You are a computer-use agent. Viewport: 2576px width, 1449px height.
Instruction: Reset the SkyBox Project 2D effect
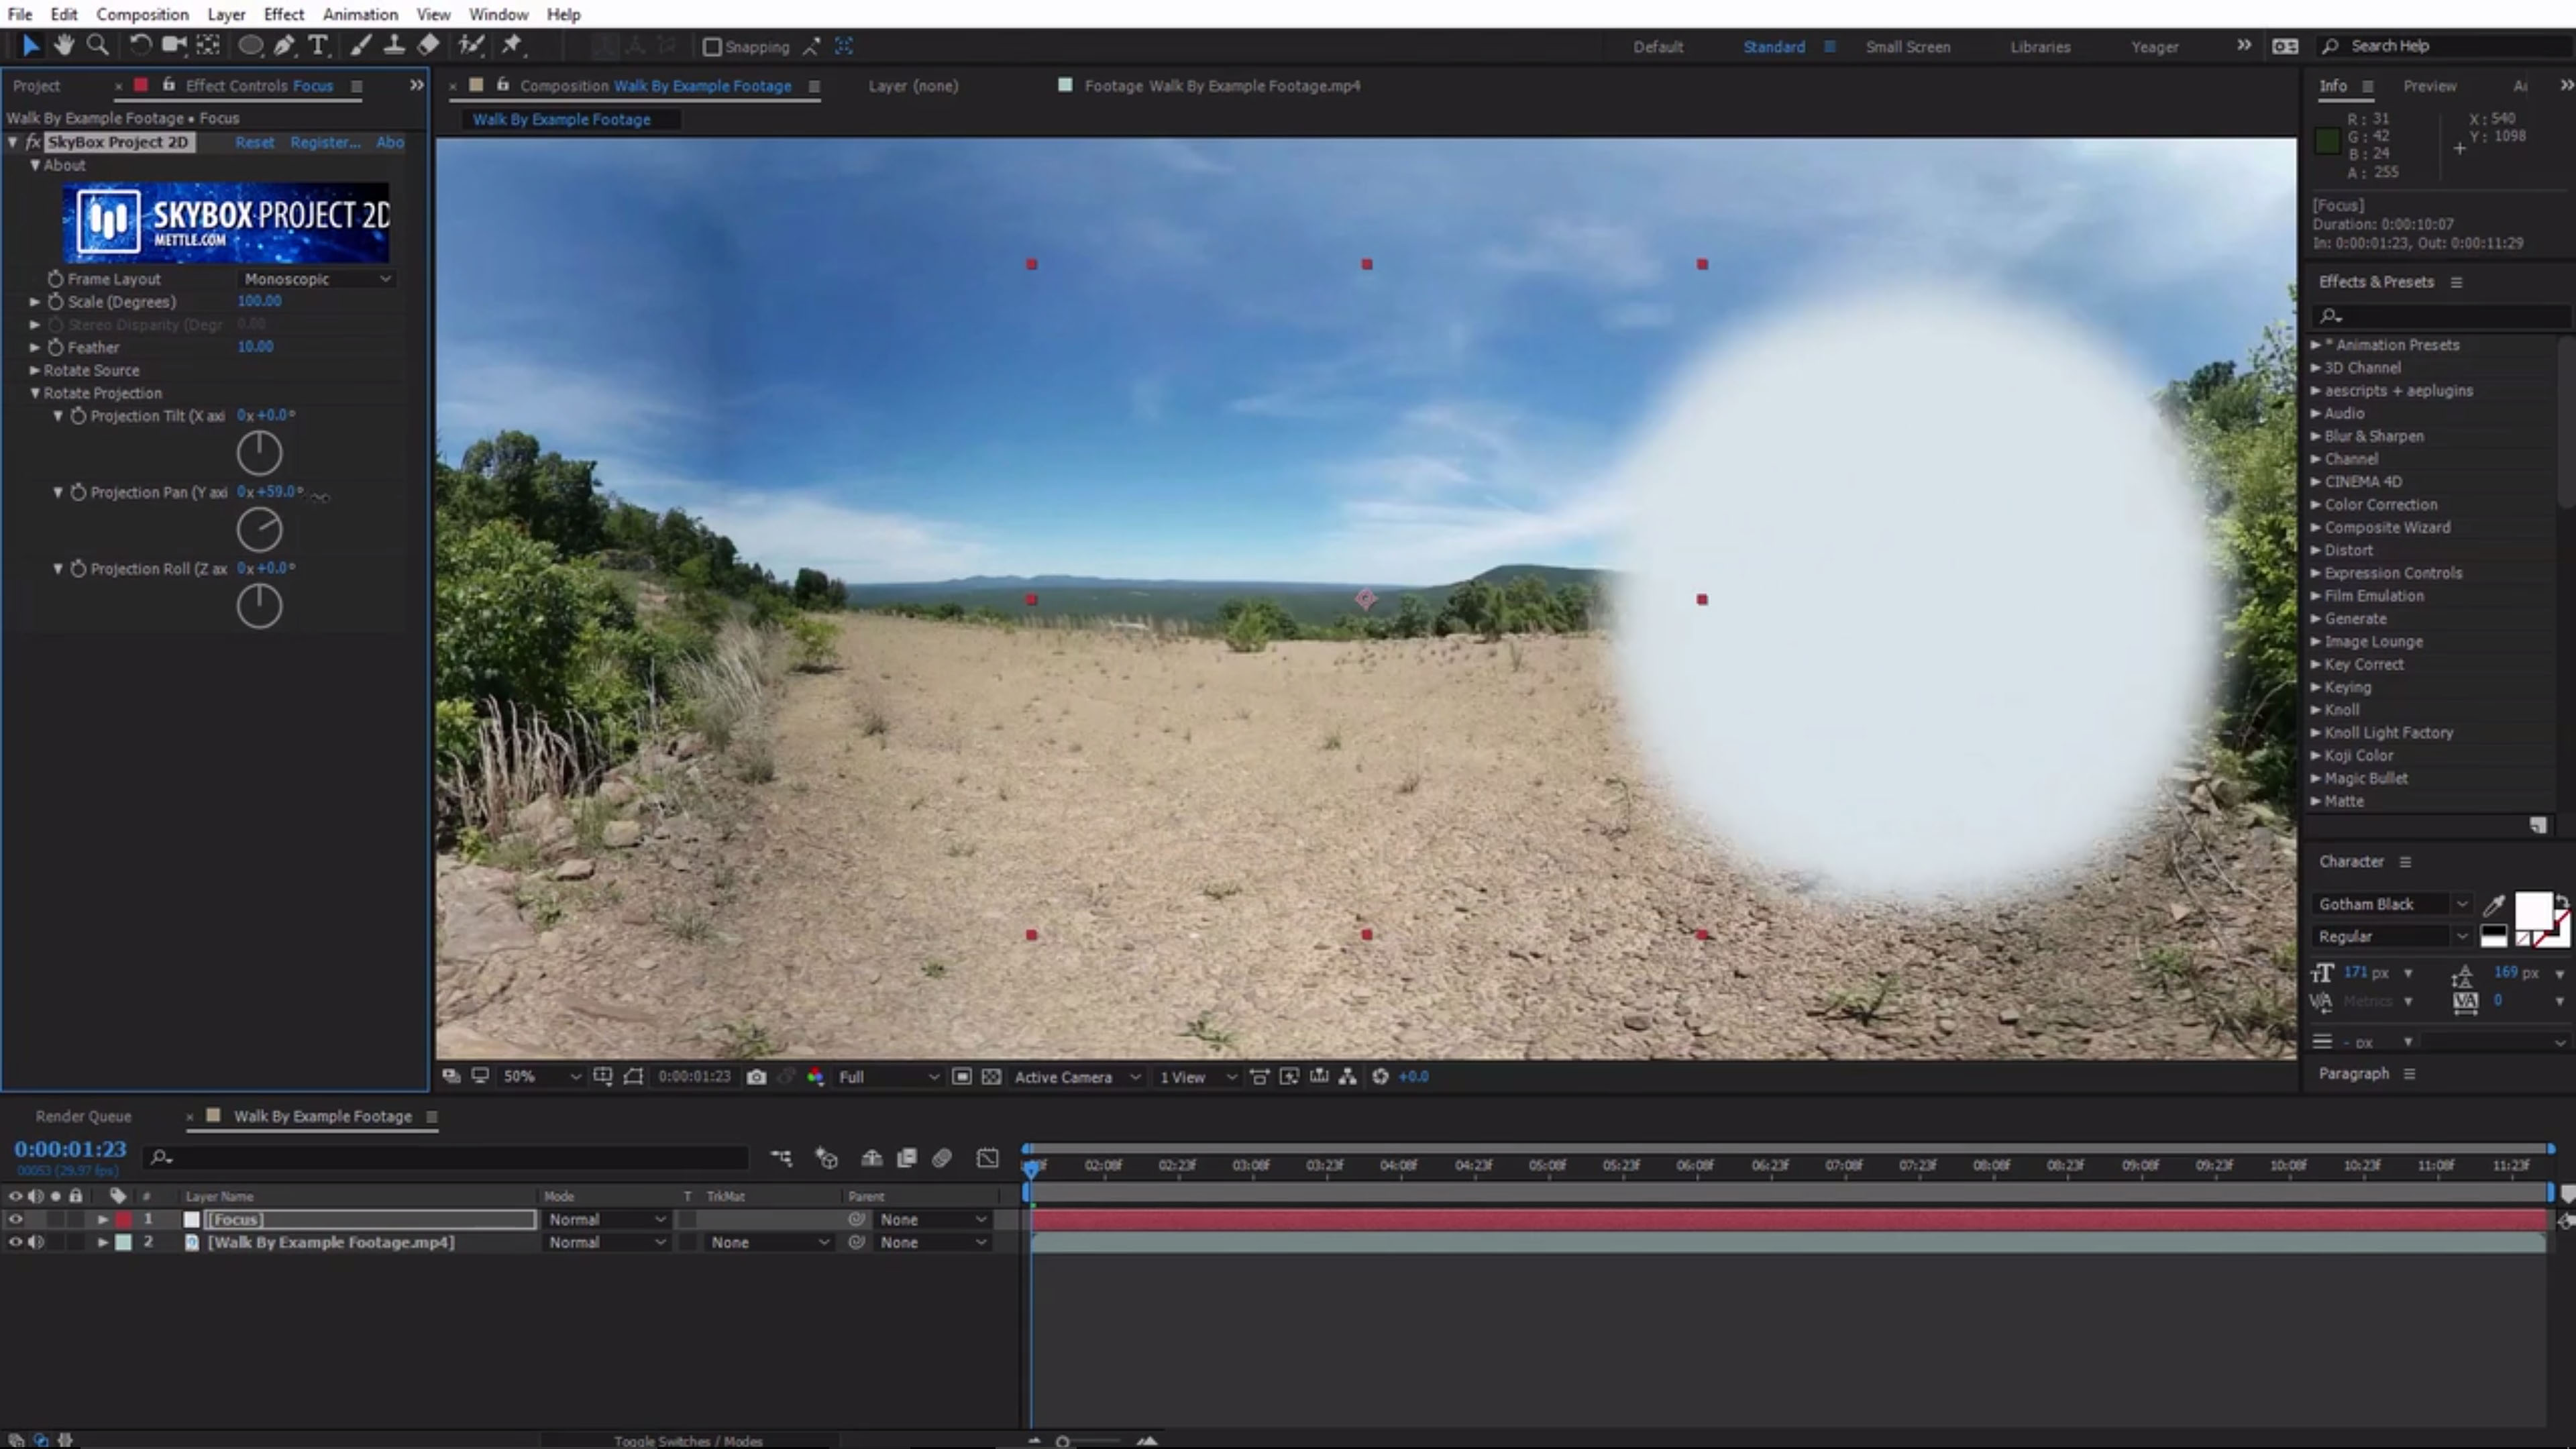[254, 142]
